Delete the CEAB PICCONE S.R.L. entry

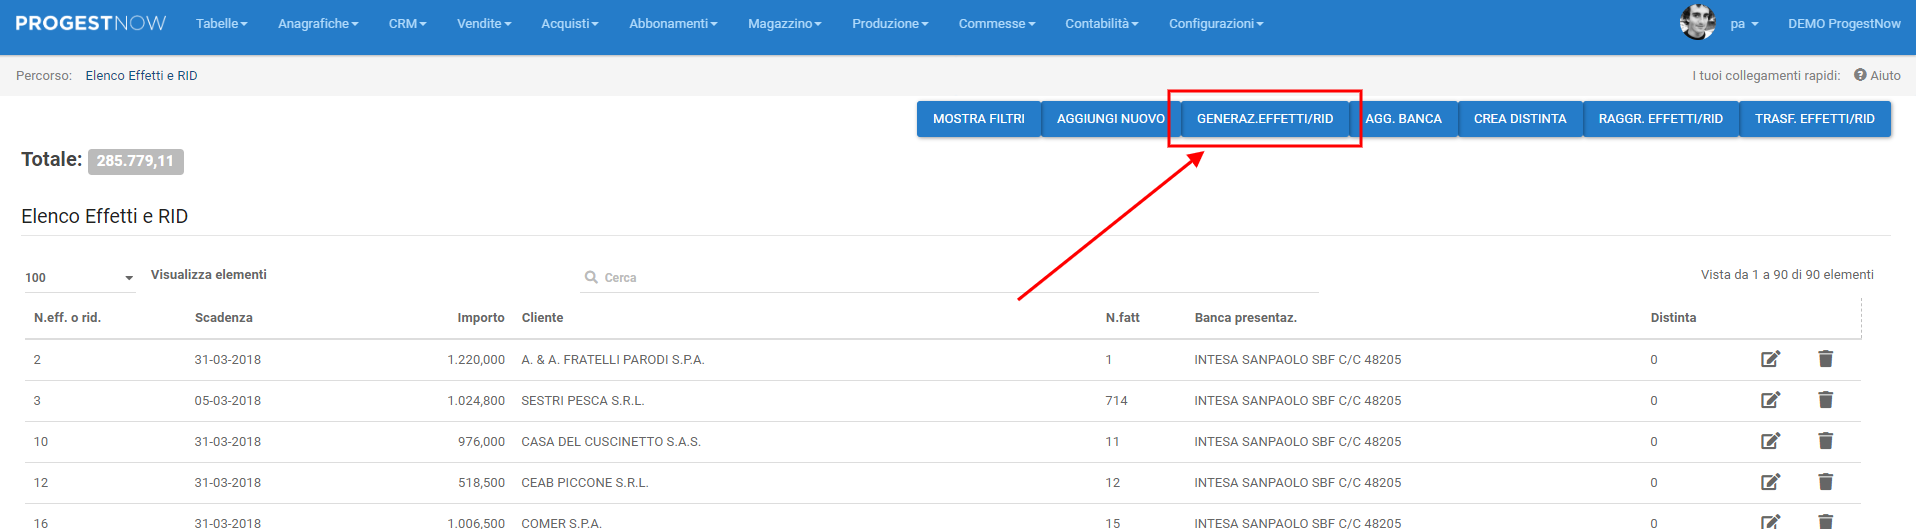click(1825, 482)
